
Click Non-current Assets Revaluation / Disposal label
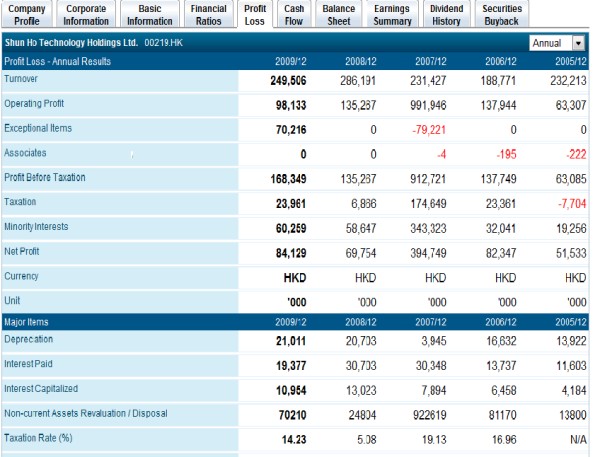coord(86,414)
